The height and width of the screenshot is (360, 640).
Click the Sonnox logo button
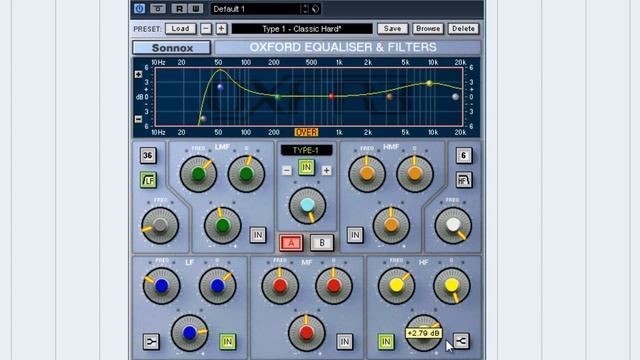pos(172,48)
